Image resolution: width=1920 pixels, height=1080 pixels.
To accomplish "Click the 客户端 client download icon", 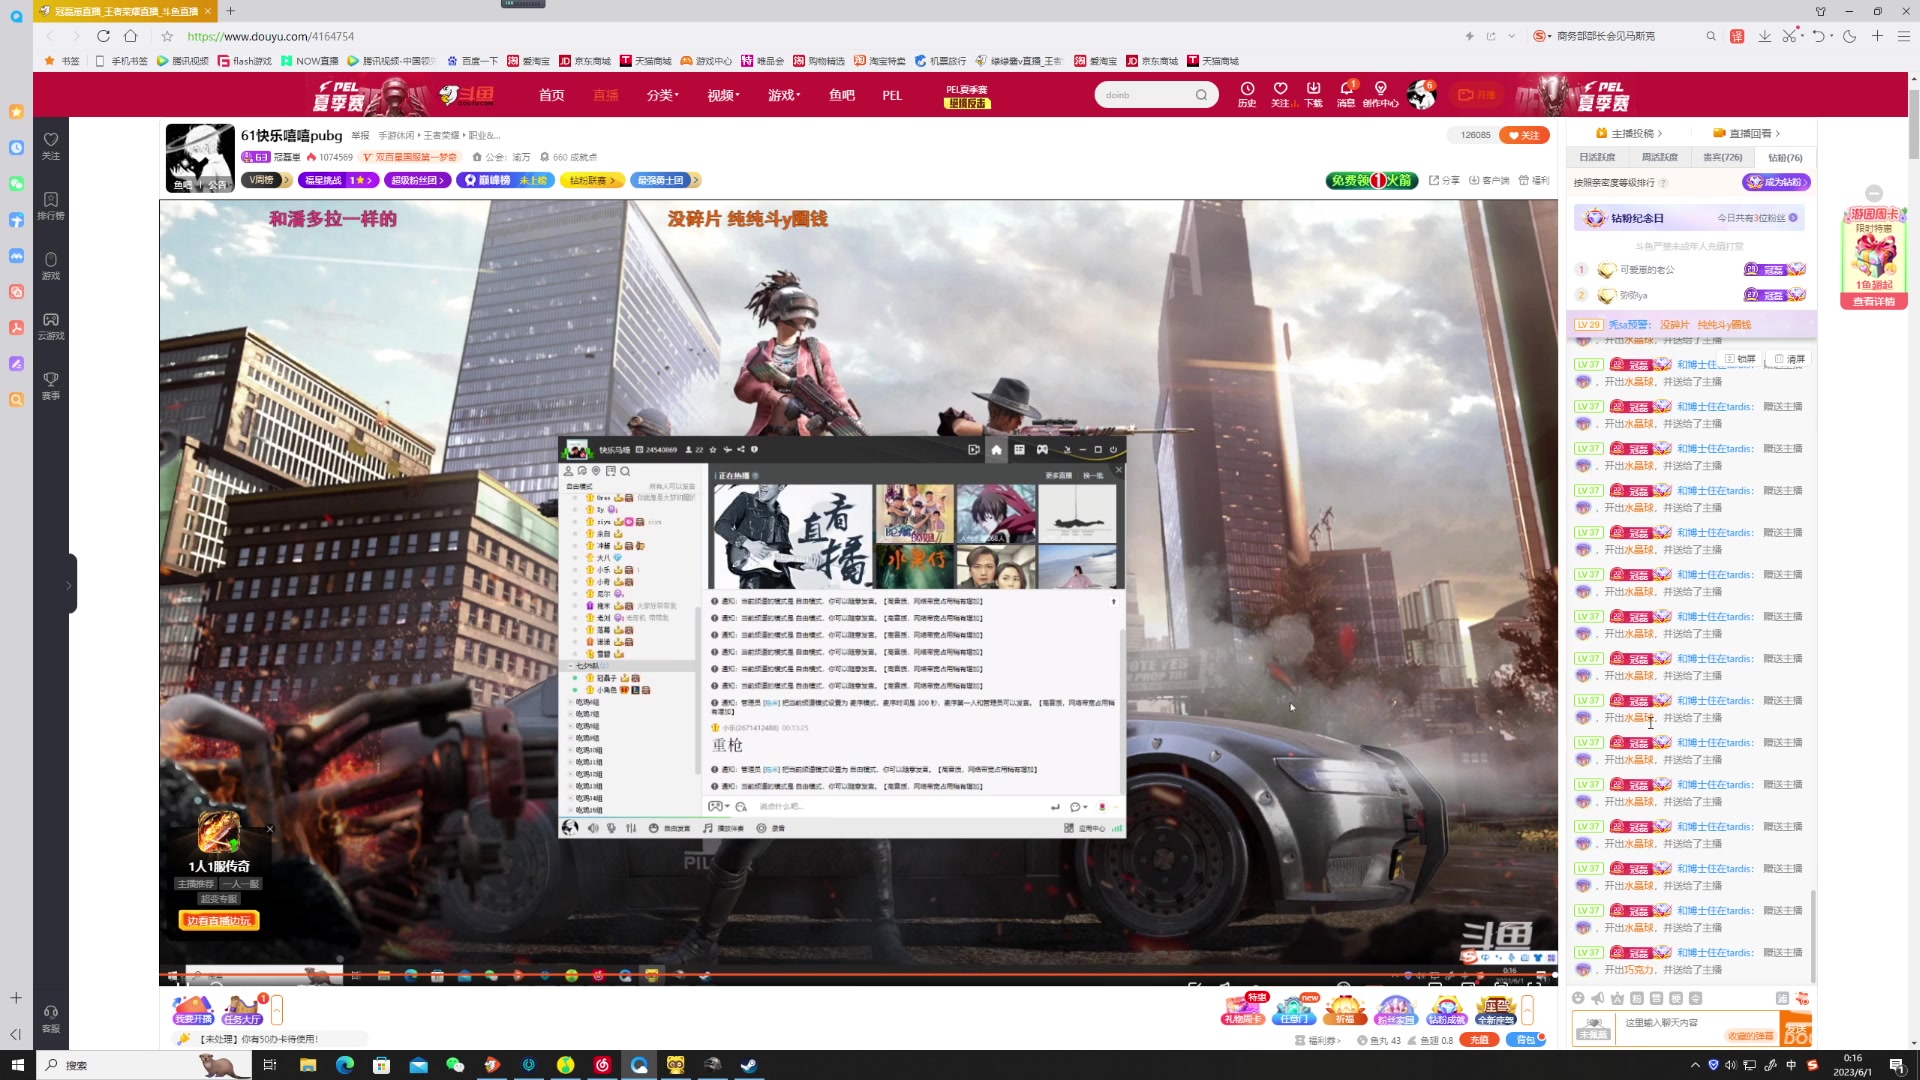I will point(1489,180).
